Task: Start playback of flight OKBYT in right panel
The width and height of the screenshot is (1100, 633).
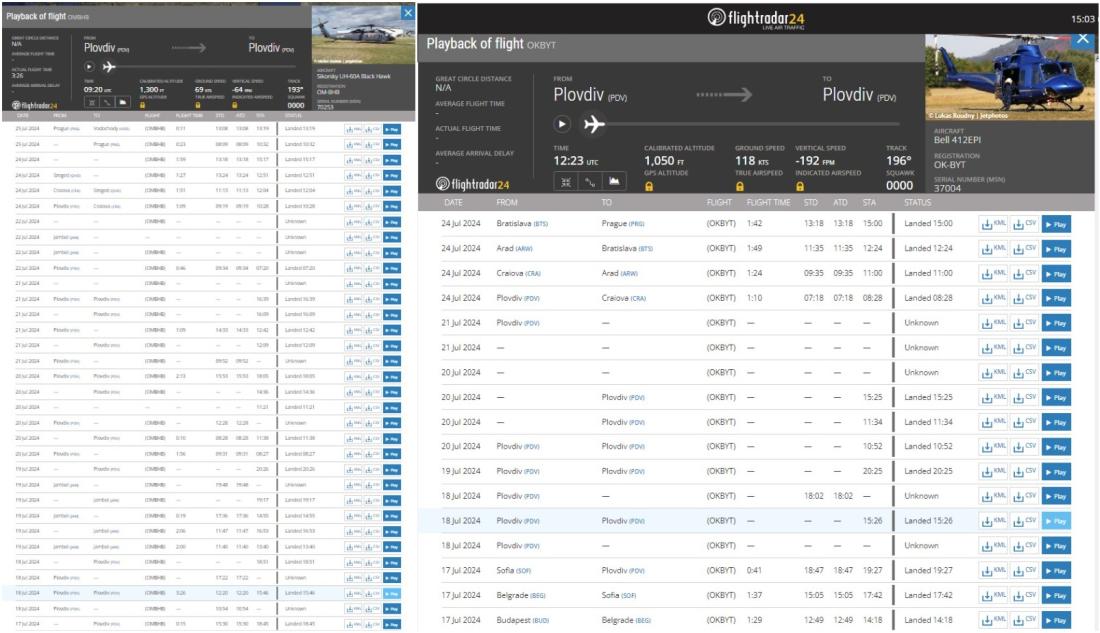Action: pyautogui.click(x=562, y=124)
